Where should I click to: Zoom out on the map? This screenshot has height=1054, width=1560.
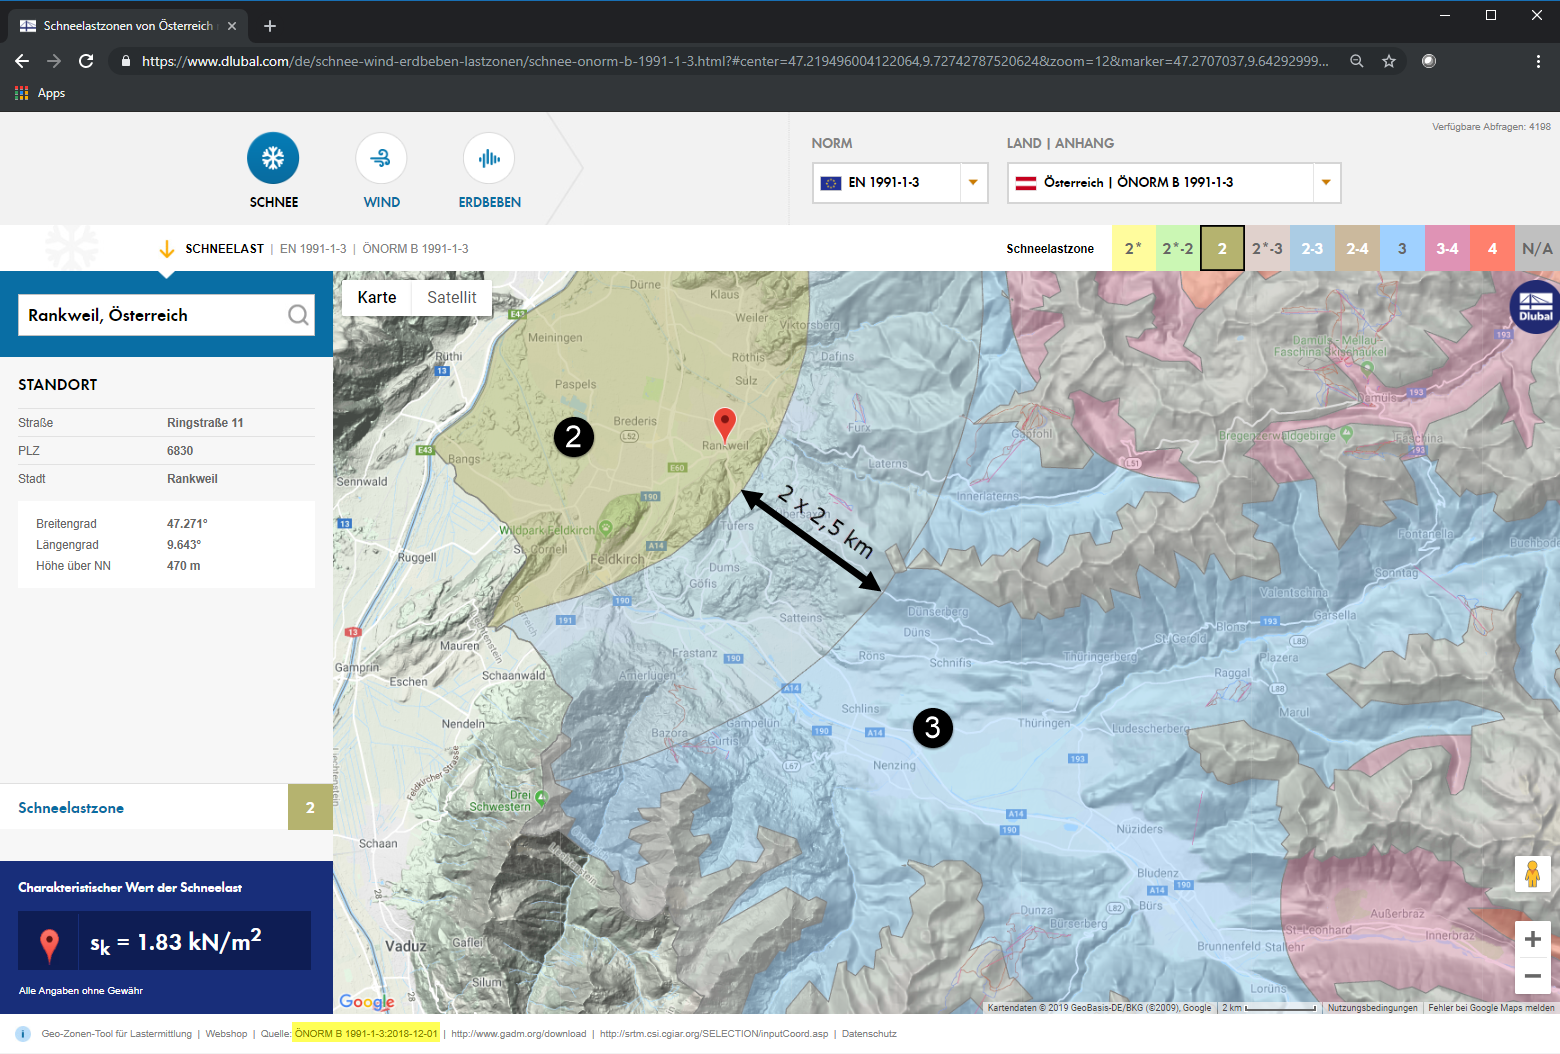point(1532,976)
